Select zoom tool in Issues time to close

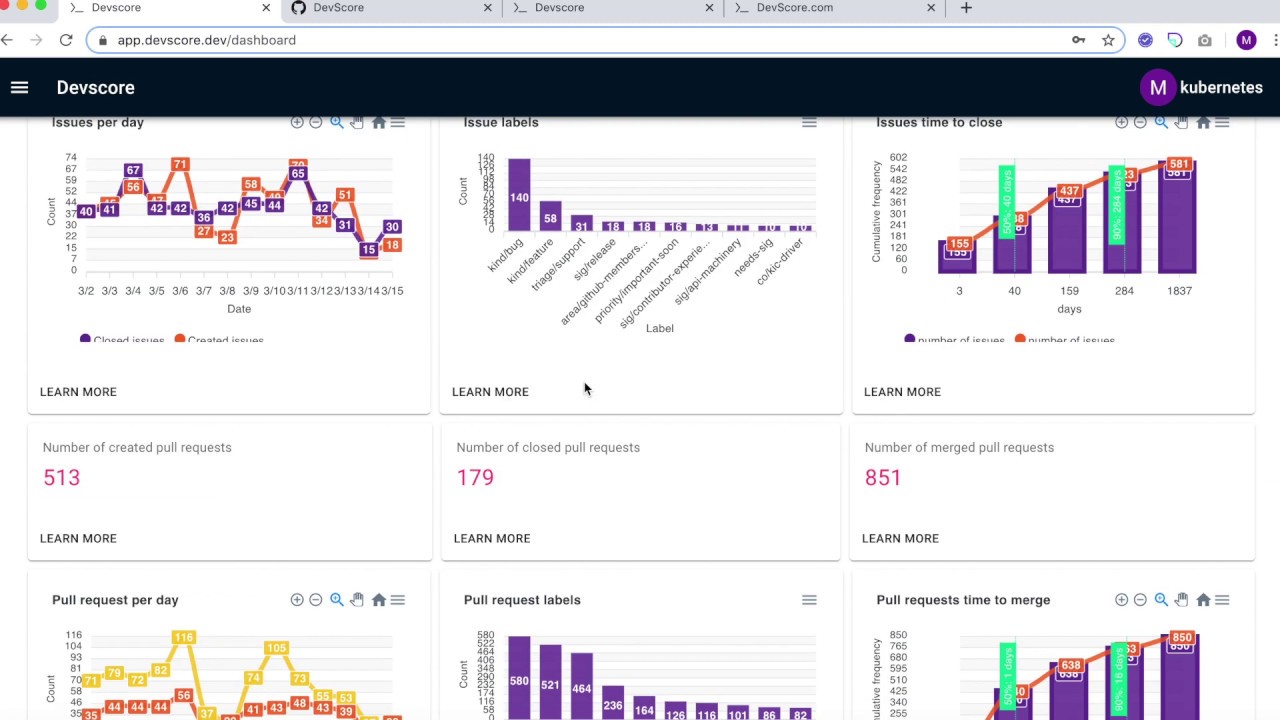(1161, 122)
